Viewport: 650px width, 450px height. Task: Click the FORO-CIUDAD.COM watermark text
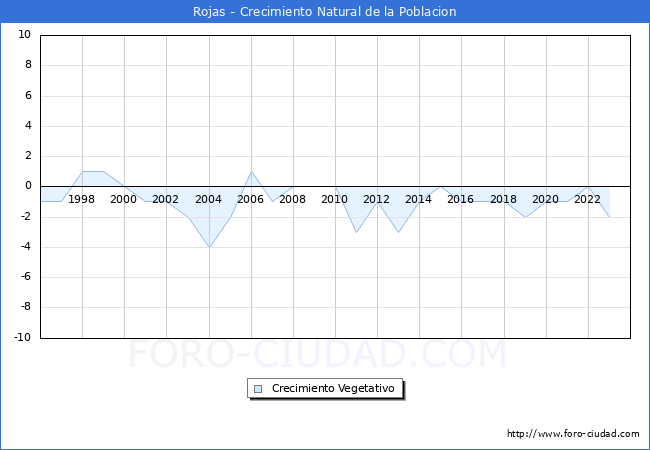pos(317,355)
